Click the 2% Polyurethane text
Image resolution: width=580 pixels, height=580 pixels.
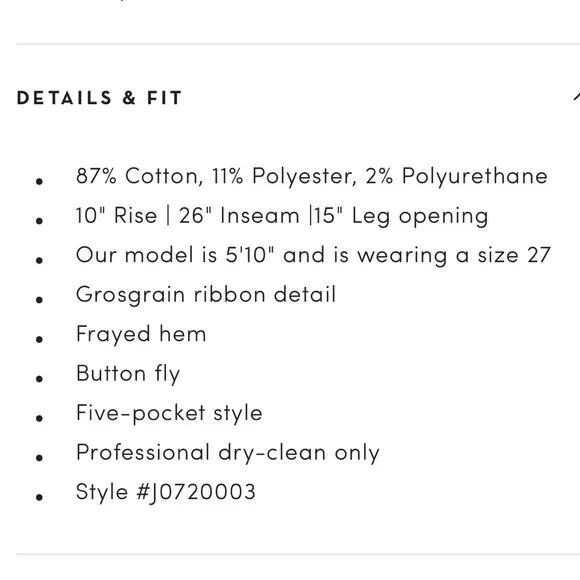tap(456, 176)
